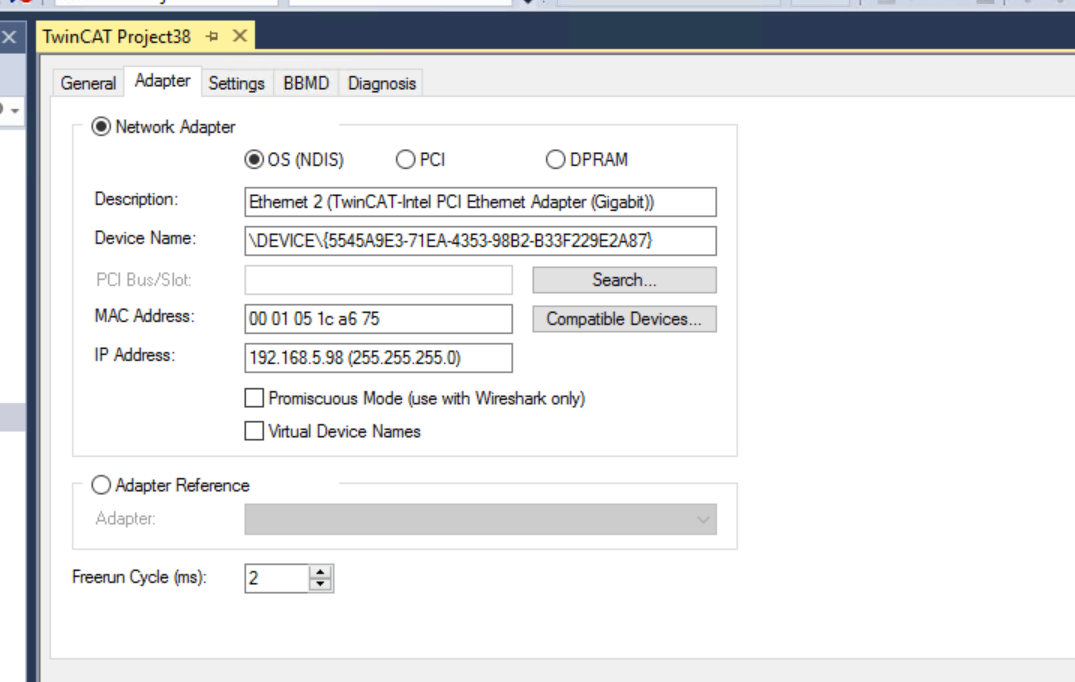Click the IP Address field
1075x682 pixels.
coord(378,358)
